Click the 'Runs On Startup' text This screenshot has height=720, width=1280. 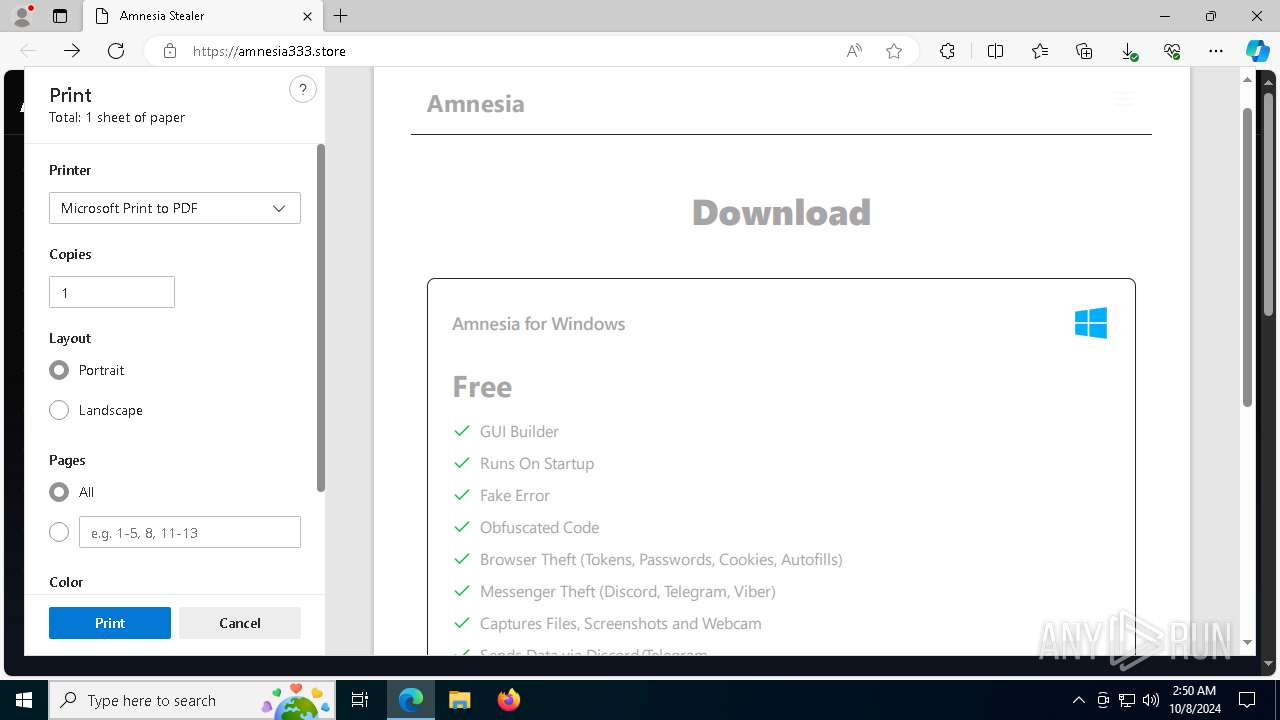(x=537, y=464)
